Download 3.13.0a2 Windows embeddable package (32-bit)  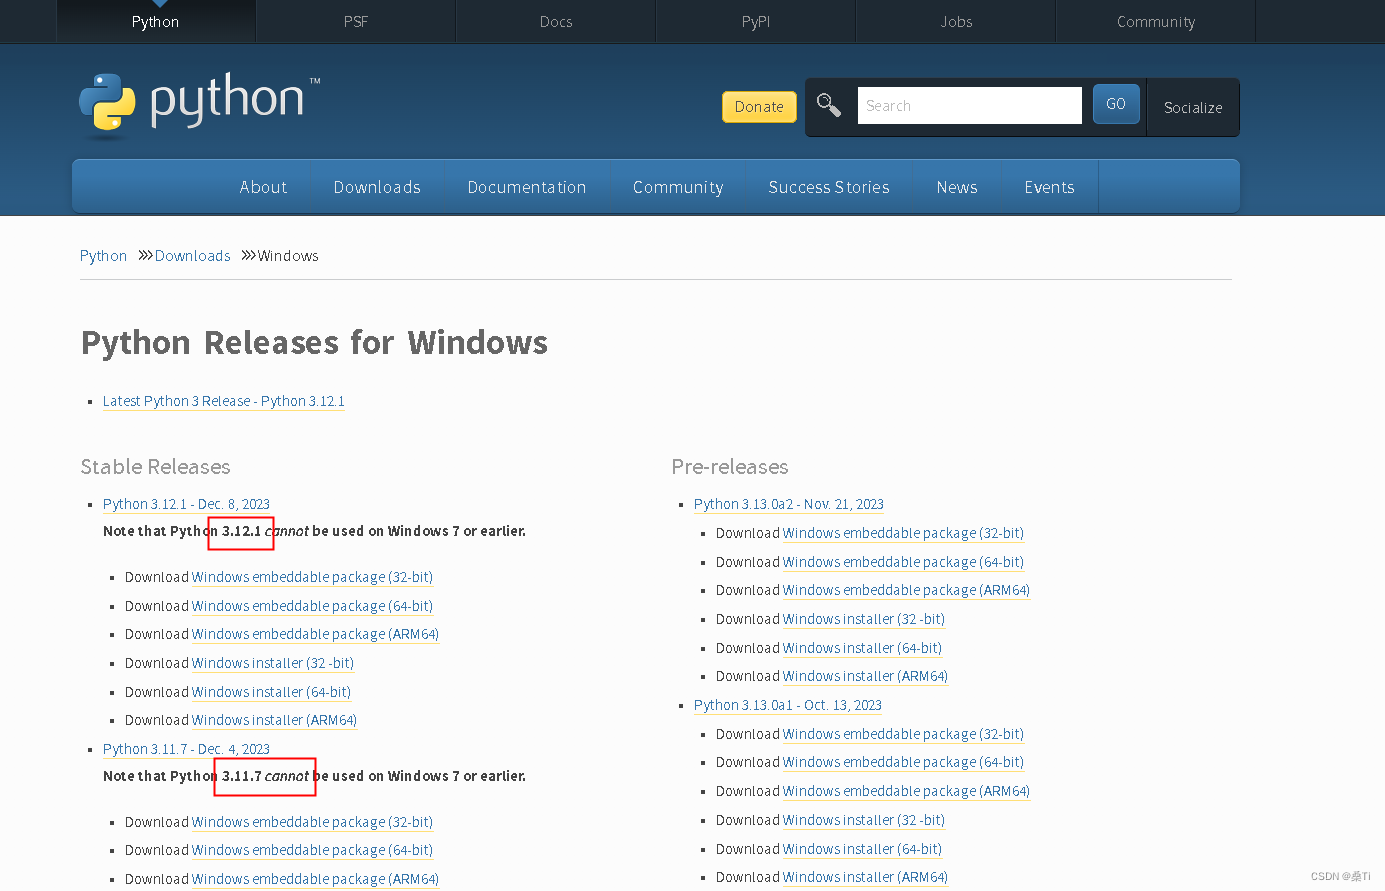pyautogui.click(x=903, y=533)
